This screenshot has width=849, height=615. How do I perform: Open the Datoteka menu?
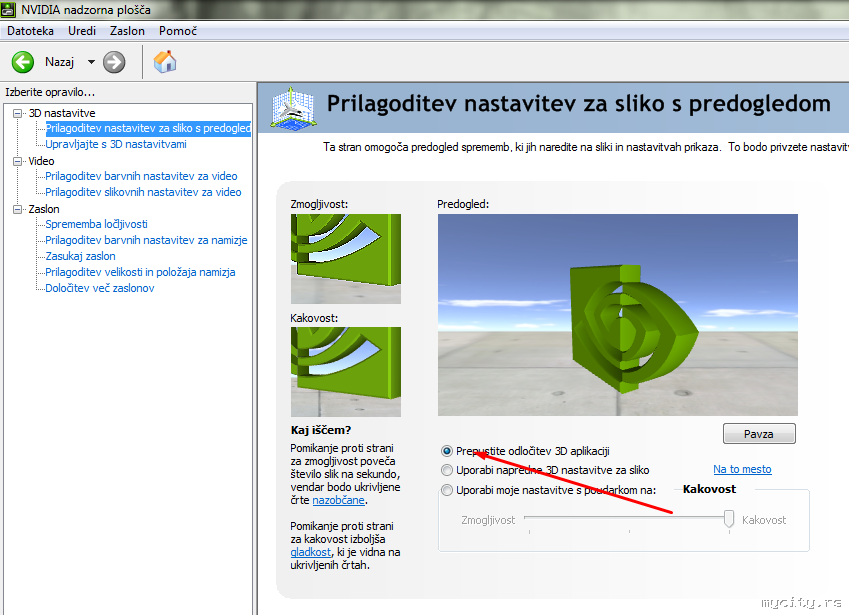click(30, 31)
